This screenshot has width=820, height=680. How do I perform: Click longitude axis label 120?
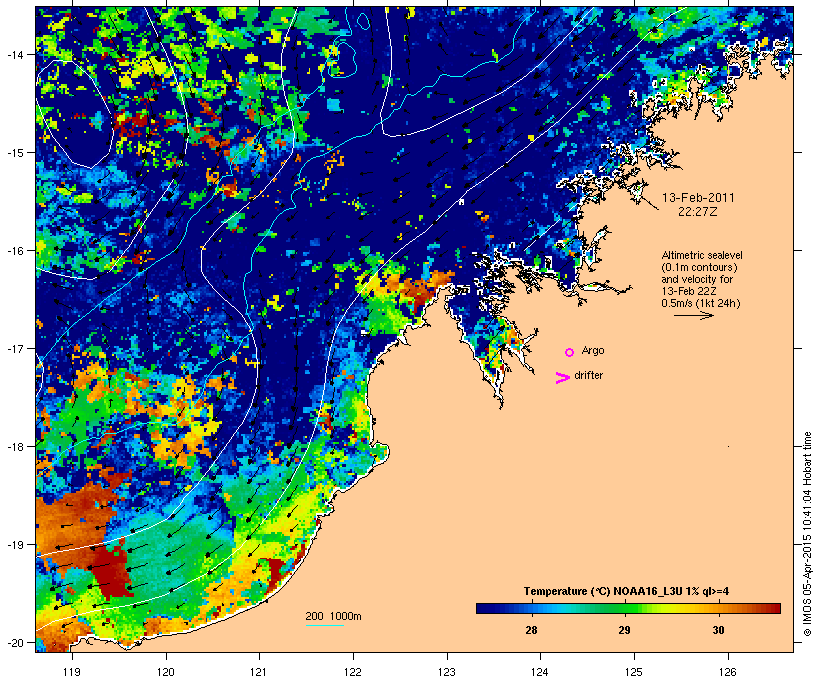click(x=166, y=672)
